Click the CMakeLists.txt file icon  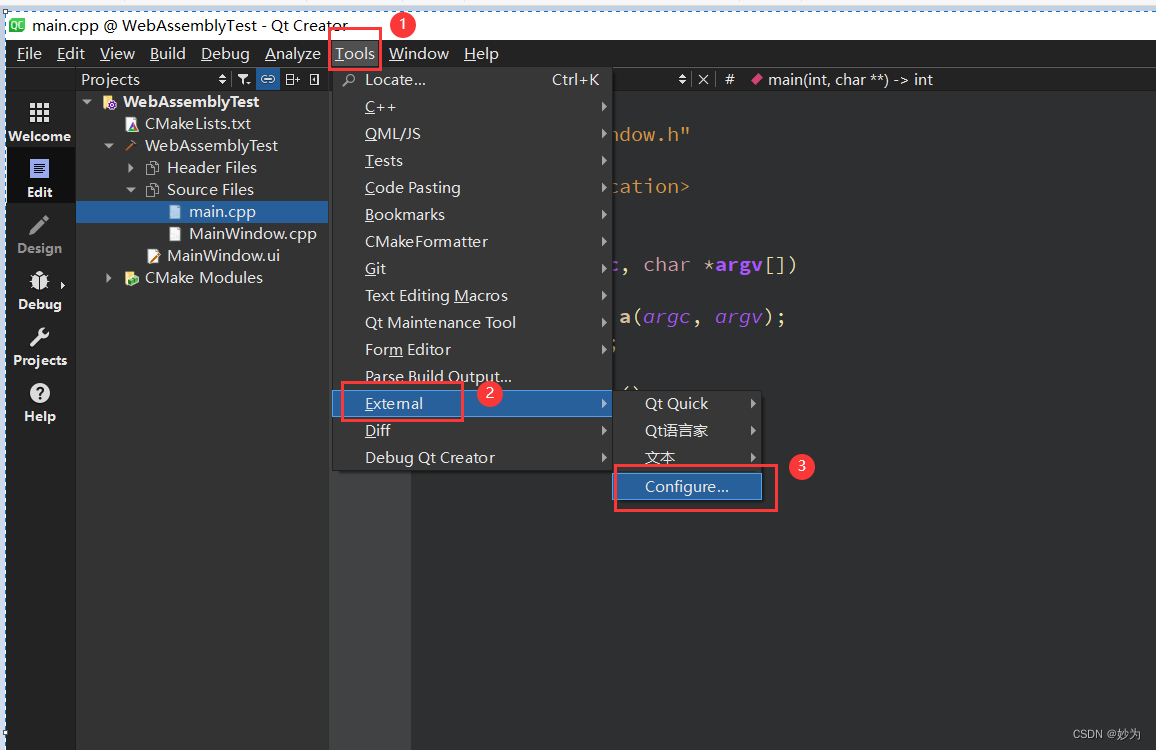132,124
